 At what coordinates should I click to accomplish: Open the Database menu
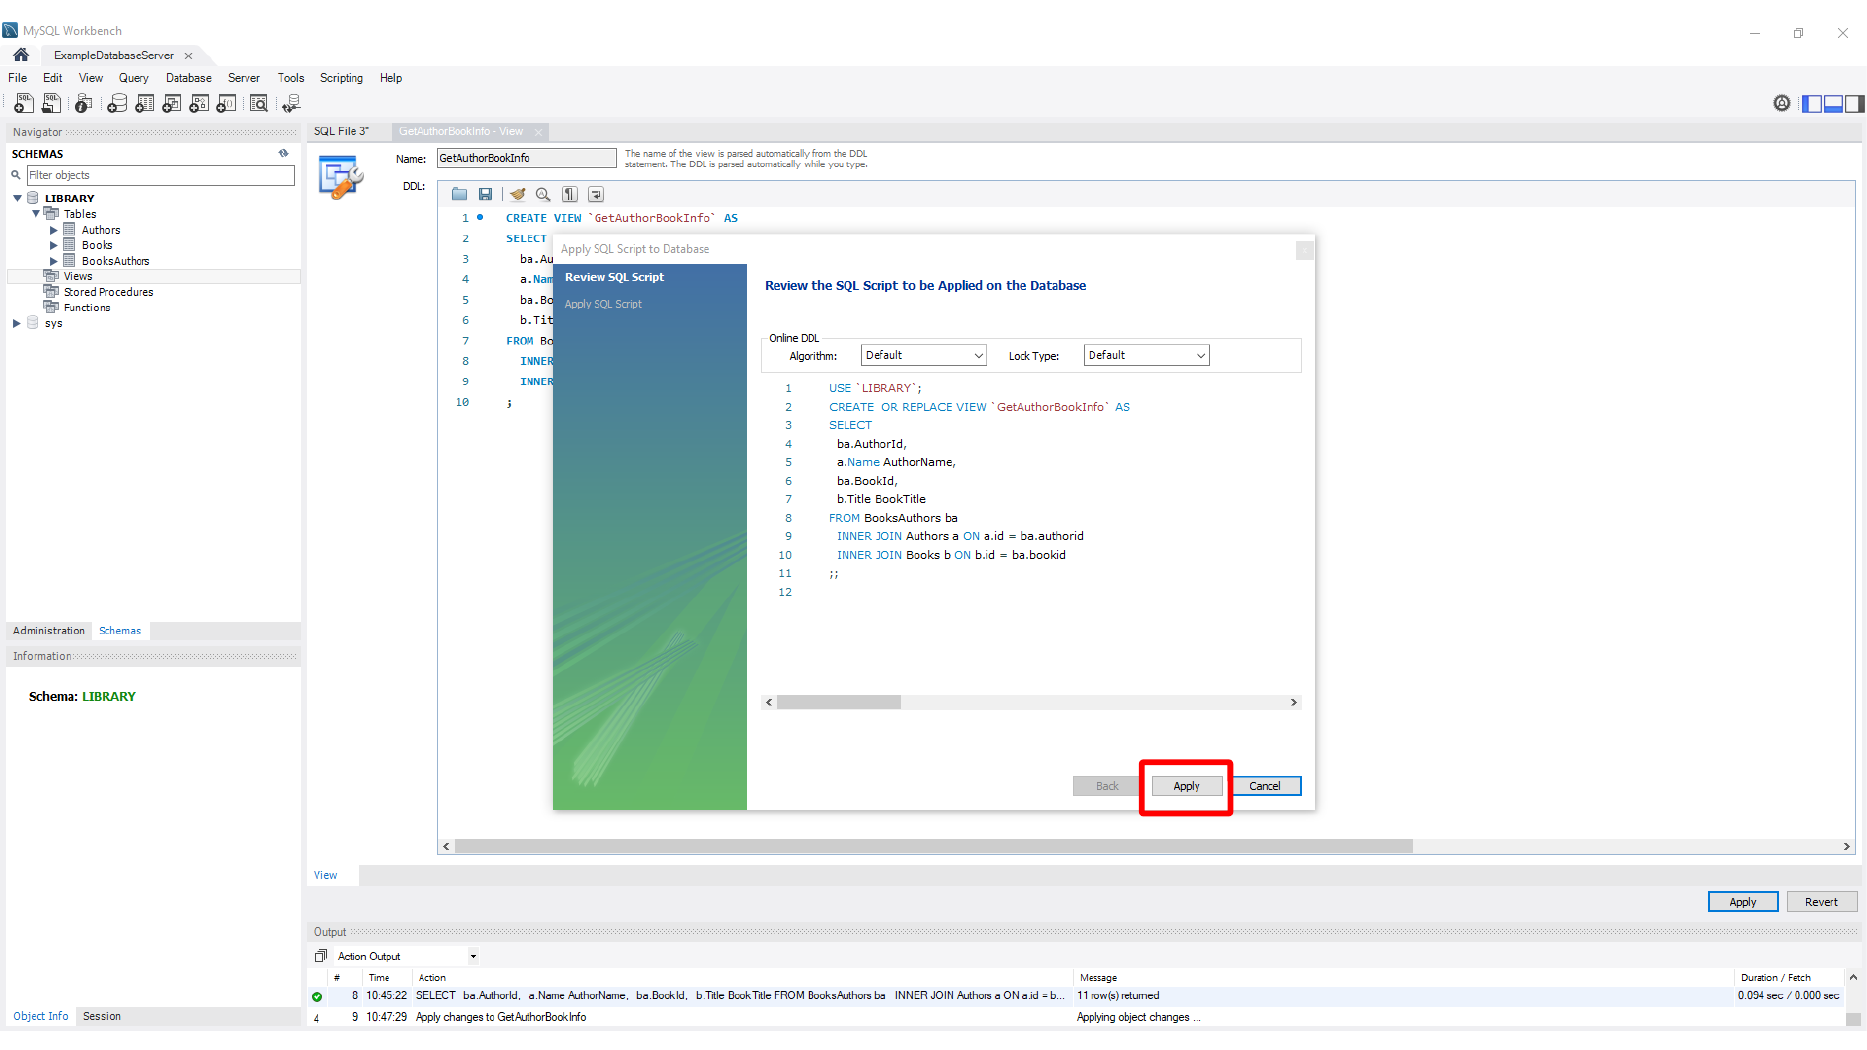click(x=189, y=78)
